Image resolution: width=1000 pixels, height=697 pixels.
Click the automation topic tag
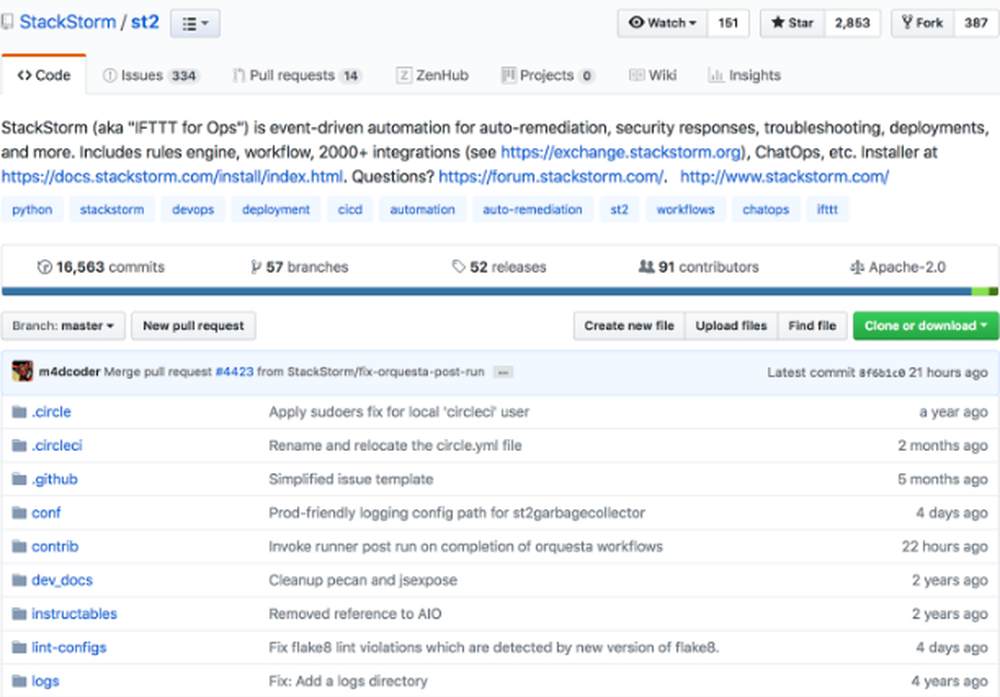point(422,210)
